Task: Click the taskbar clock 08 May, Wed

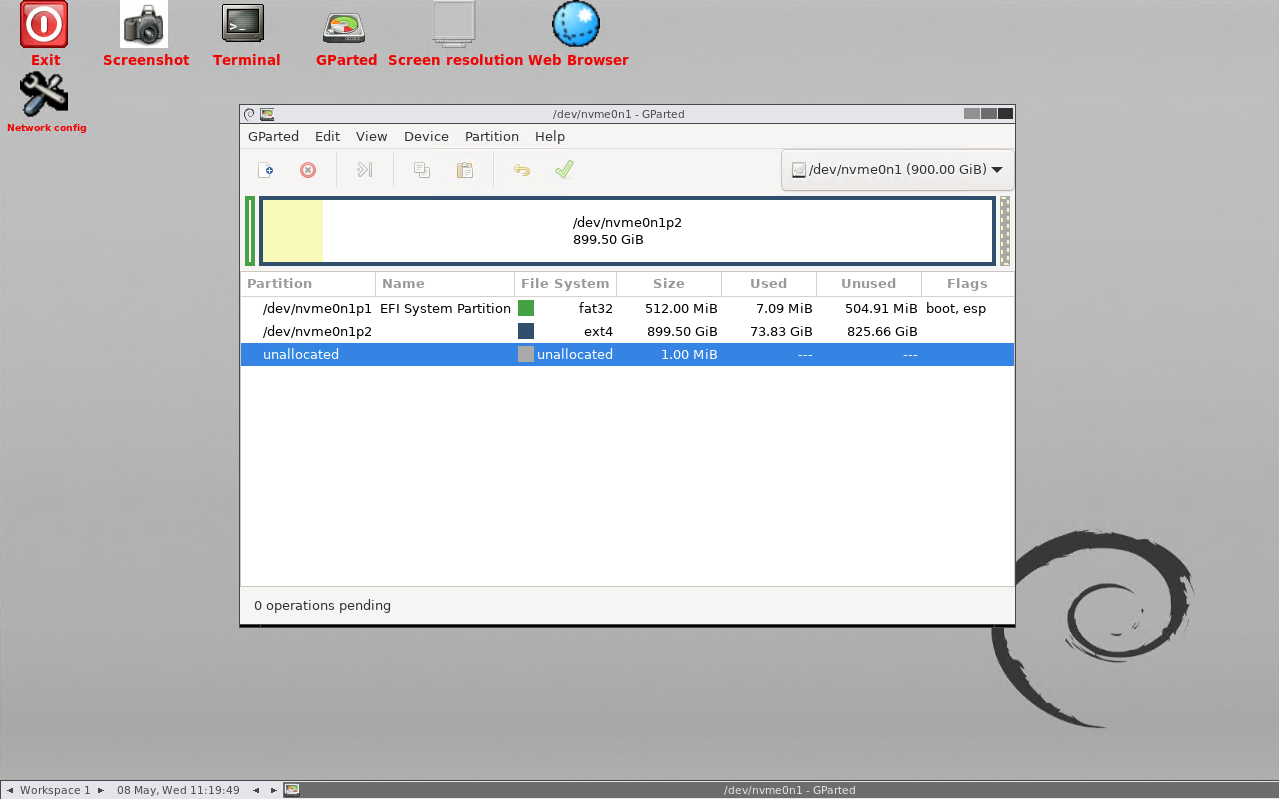Action: coord(178,790)
